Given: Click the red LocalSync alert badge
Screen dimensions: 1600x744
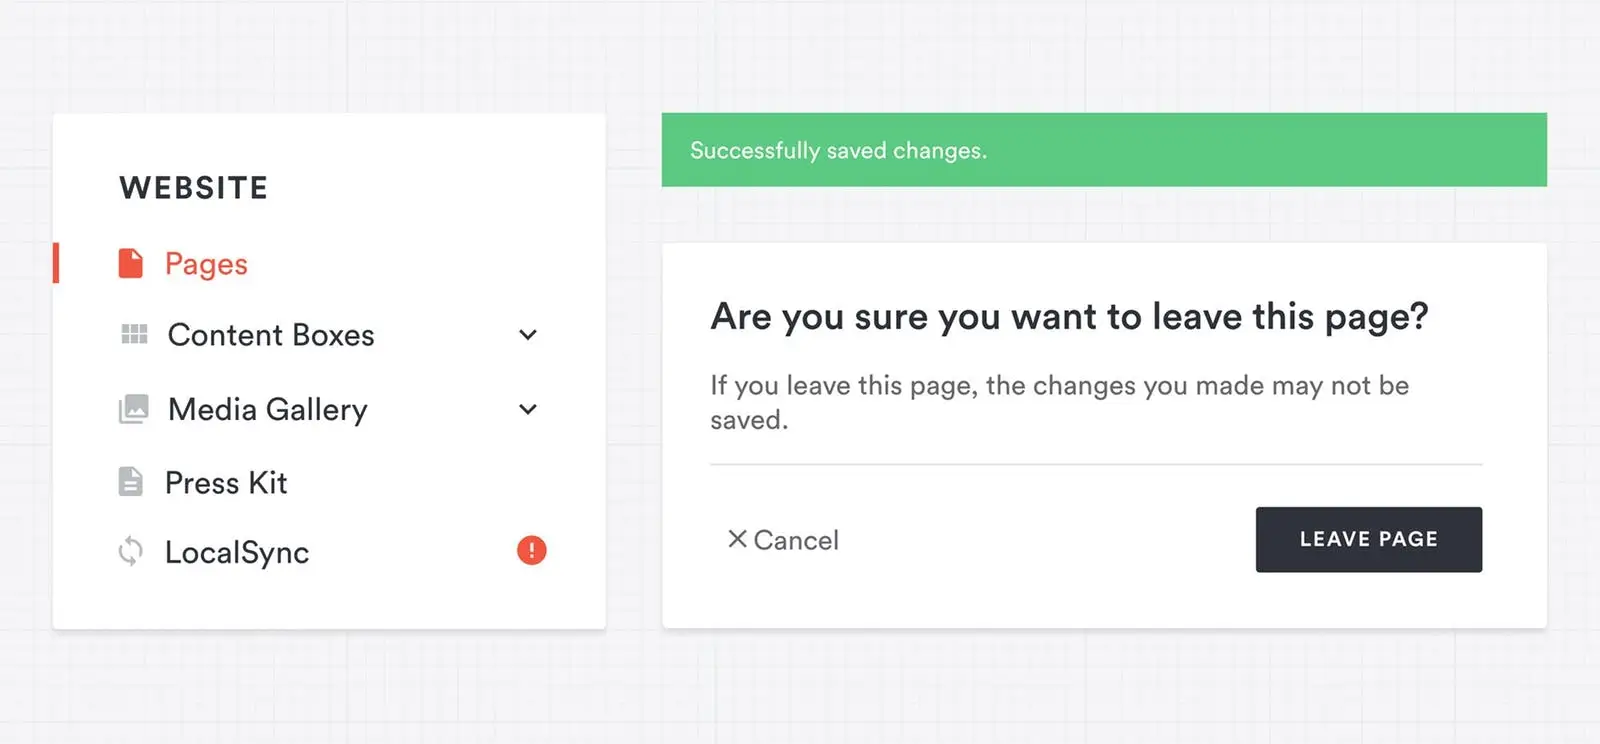Looking at the screenshot, I should point(531,550).
